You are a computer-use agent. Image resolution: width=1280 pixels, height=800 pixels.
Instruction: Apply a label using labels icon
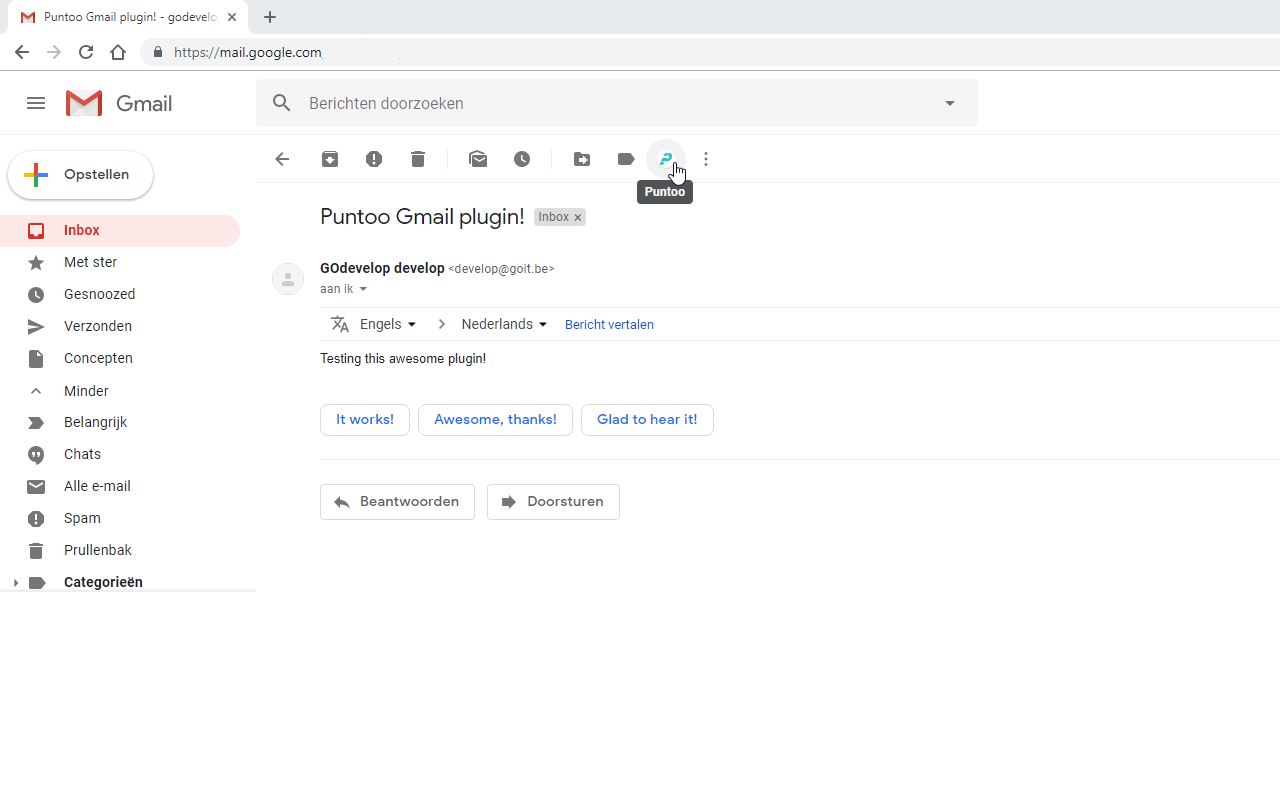pos(626,158)
